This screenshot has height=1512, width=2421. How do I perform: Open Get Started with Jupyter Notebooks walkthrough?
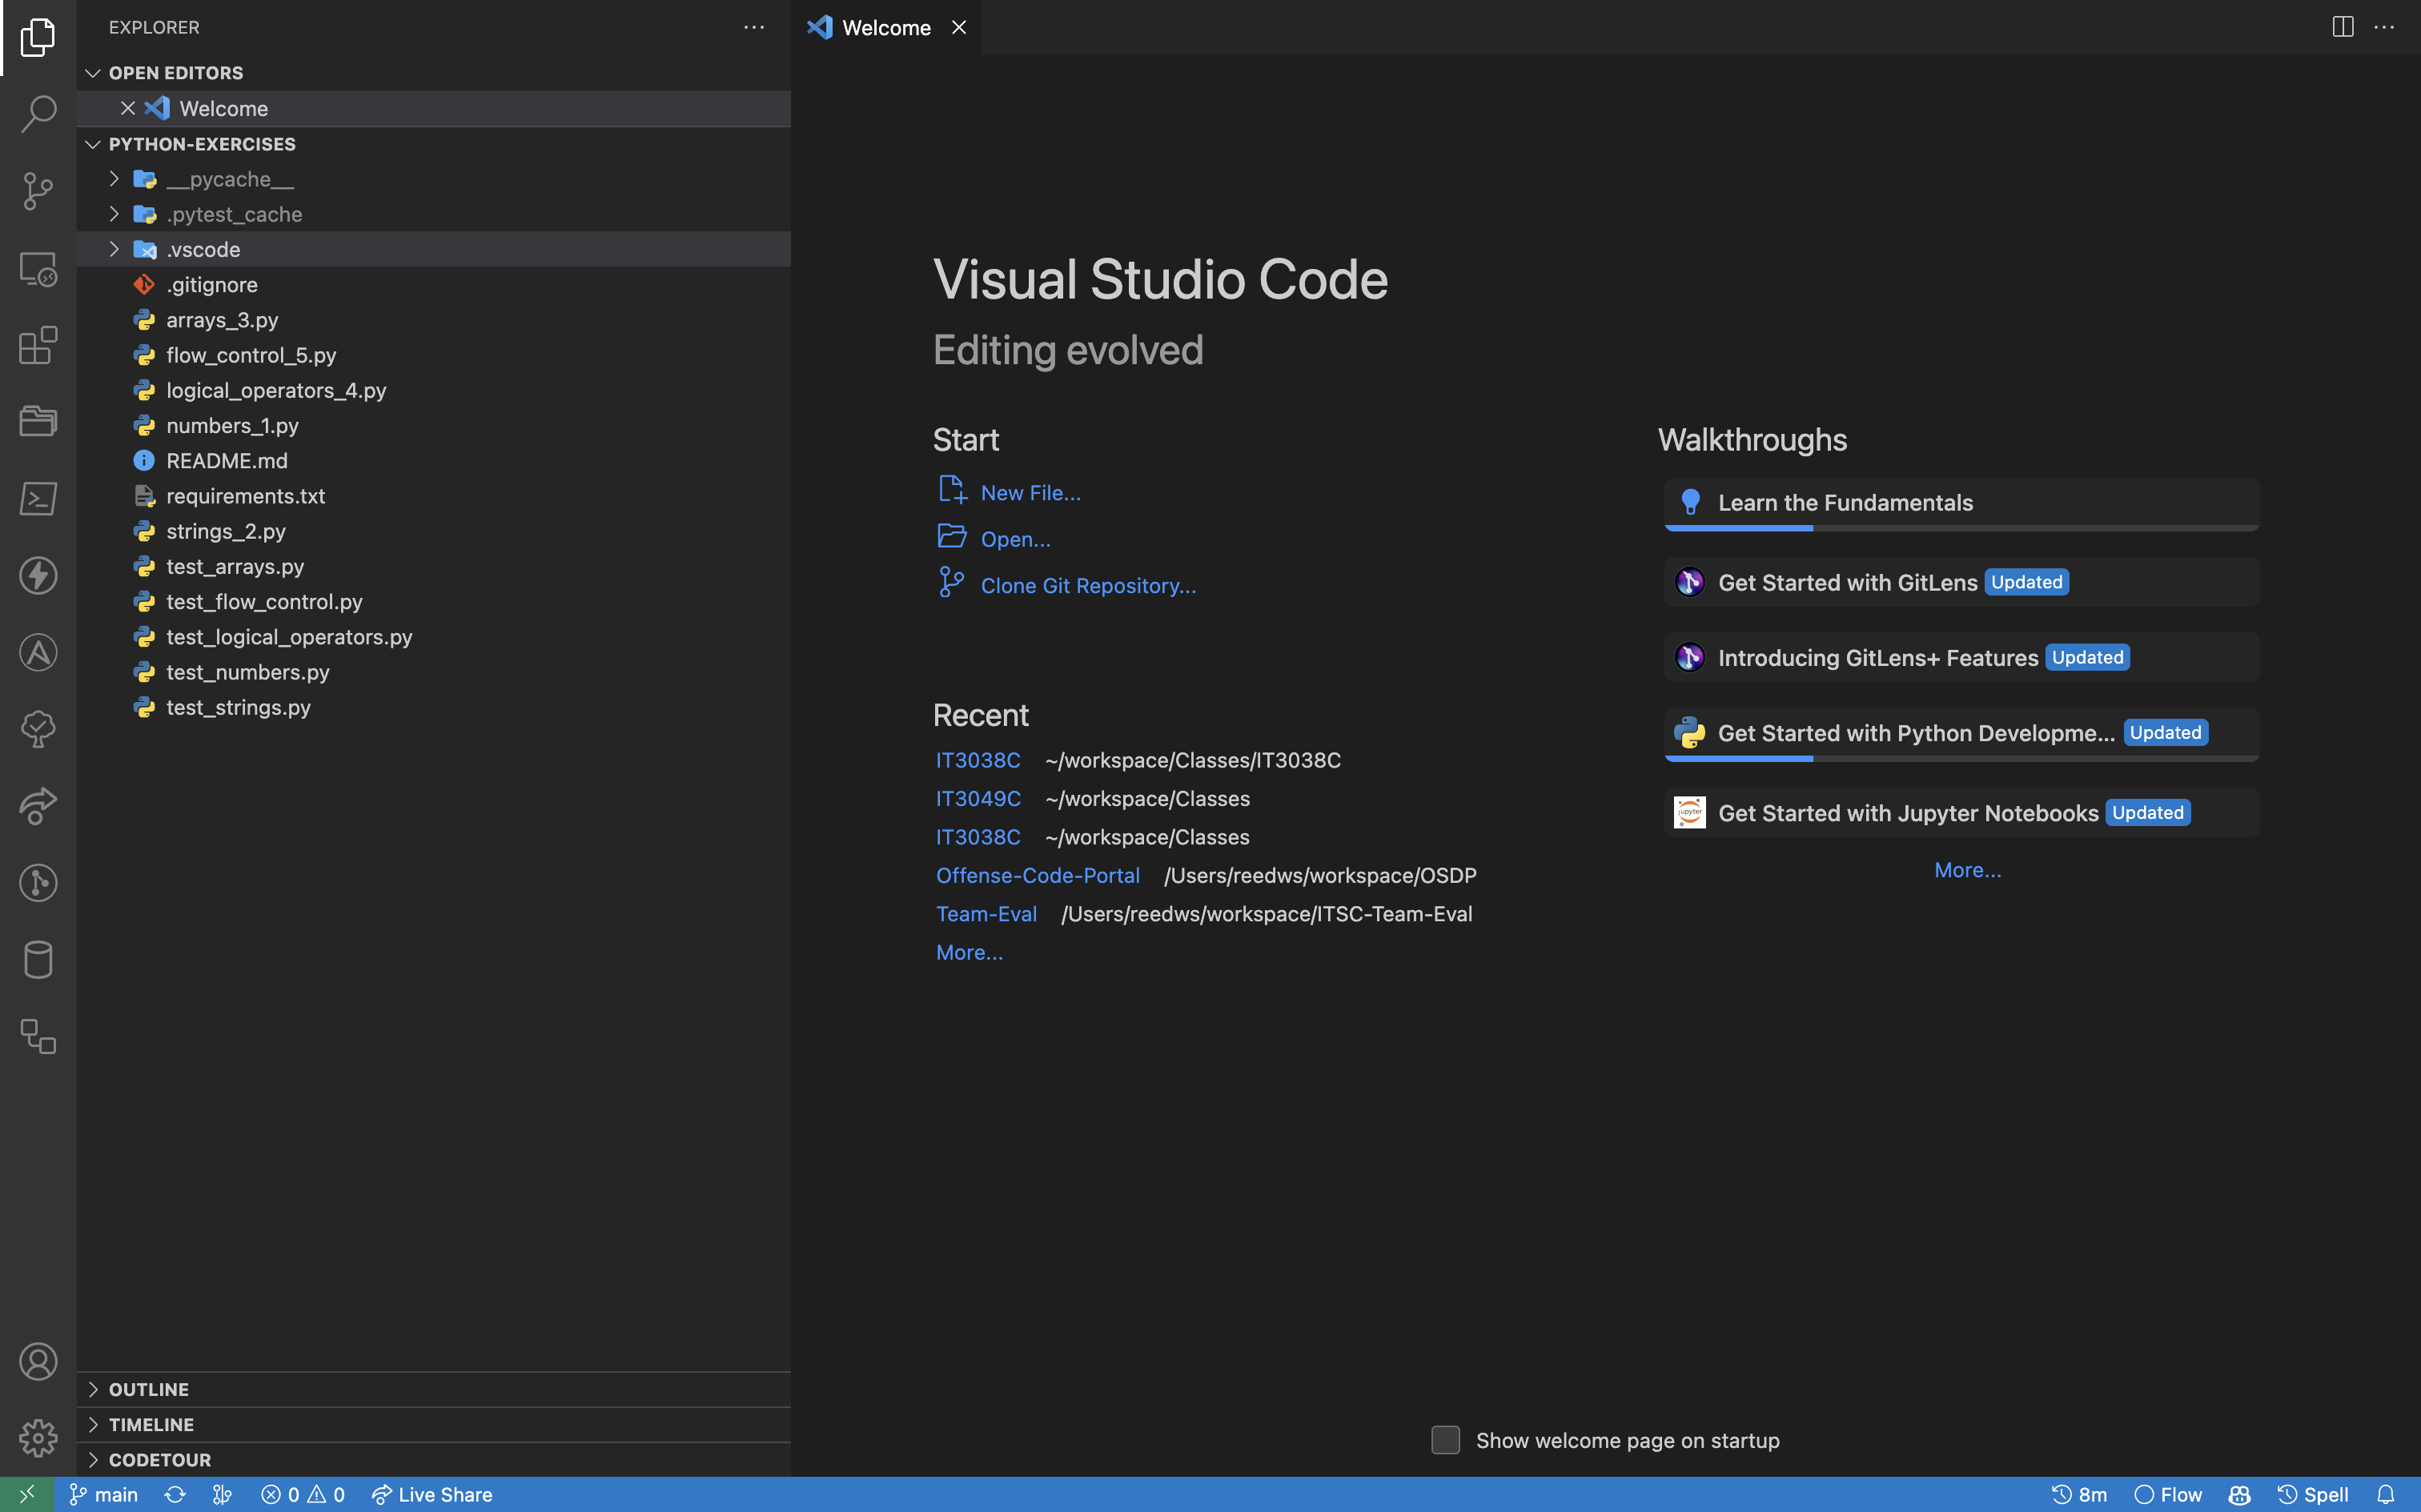(1961, 812)
